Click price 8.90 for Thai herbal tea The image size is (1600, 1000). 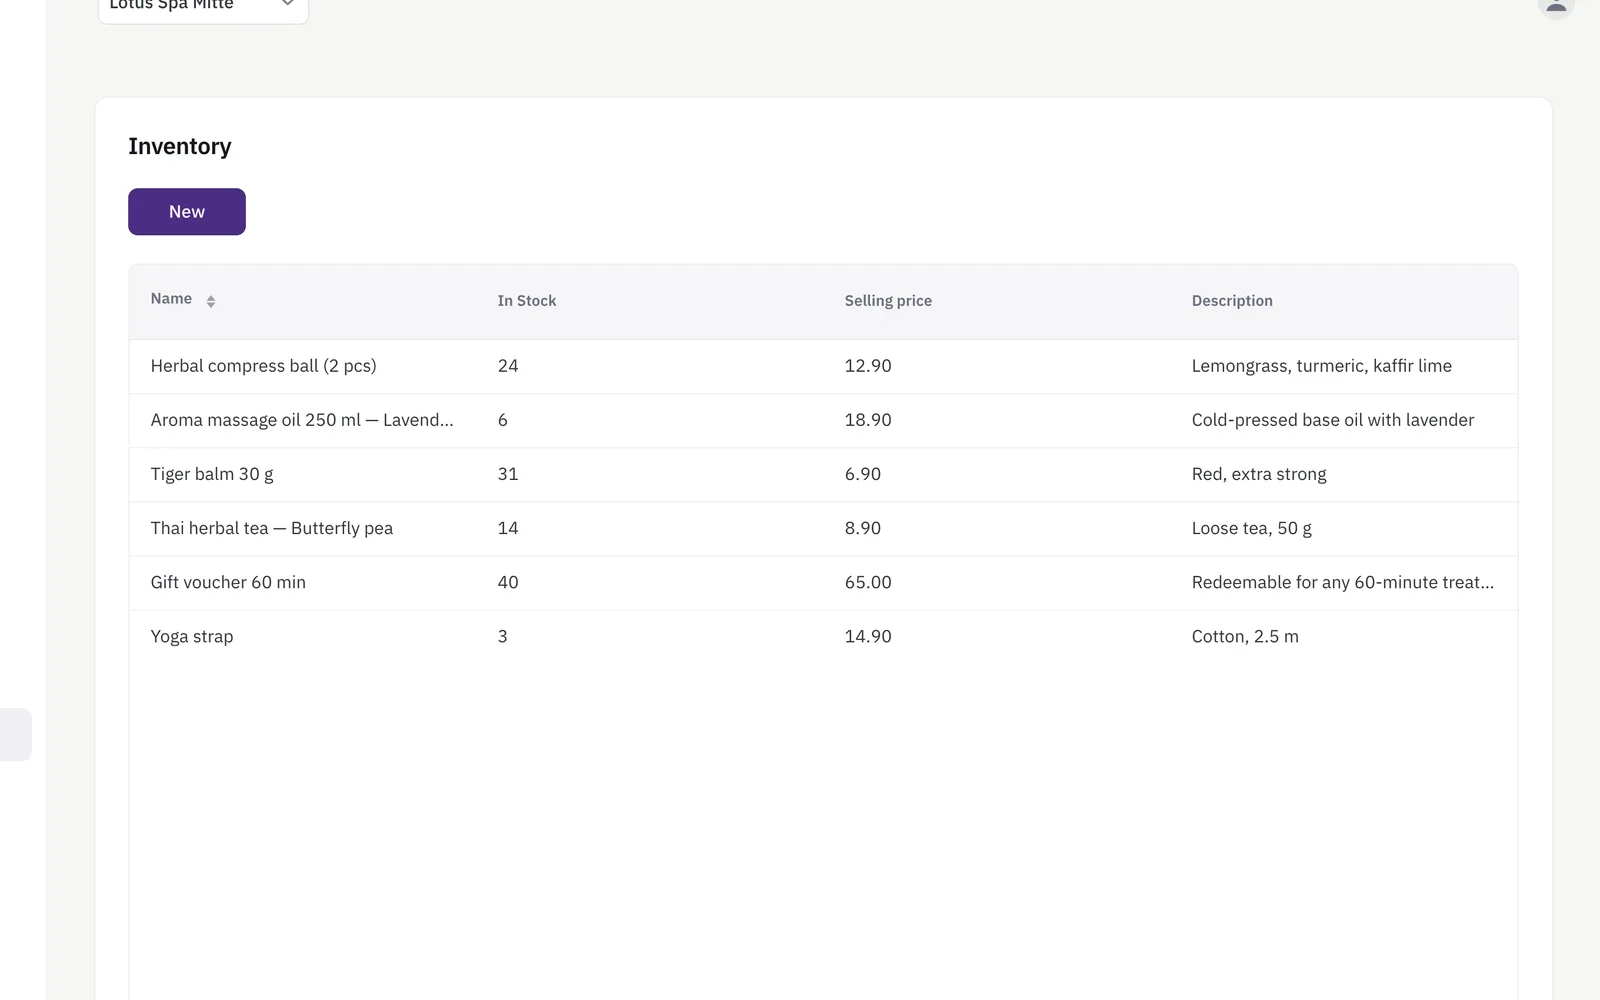pyautogui.click(x=863, y=528)
